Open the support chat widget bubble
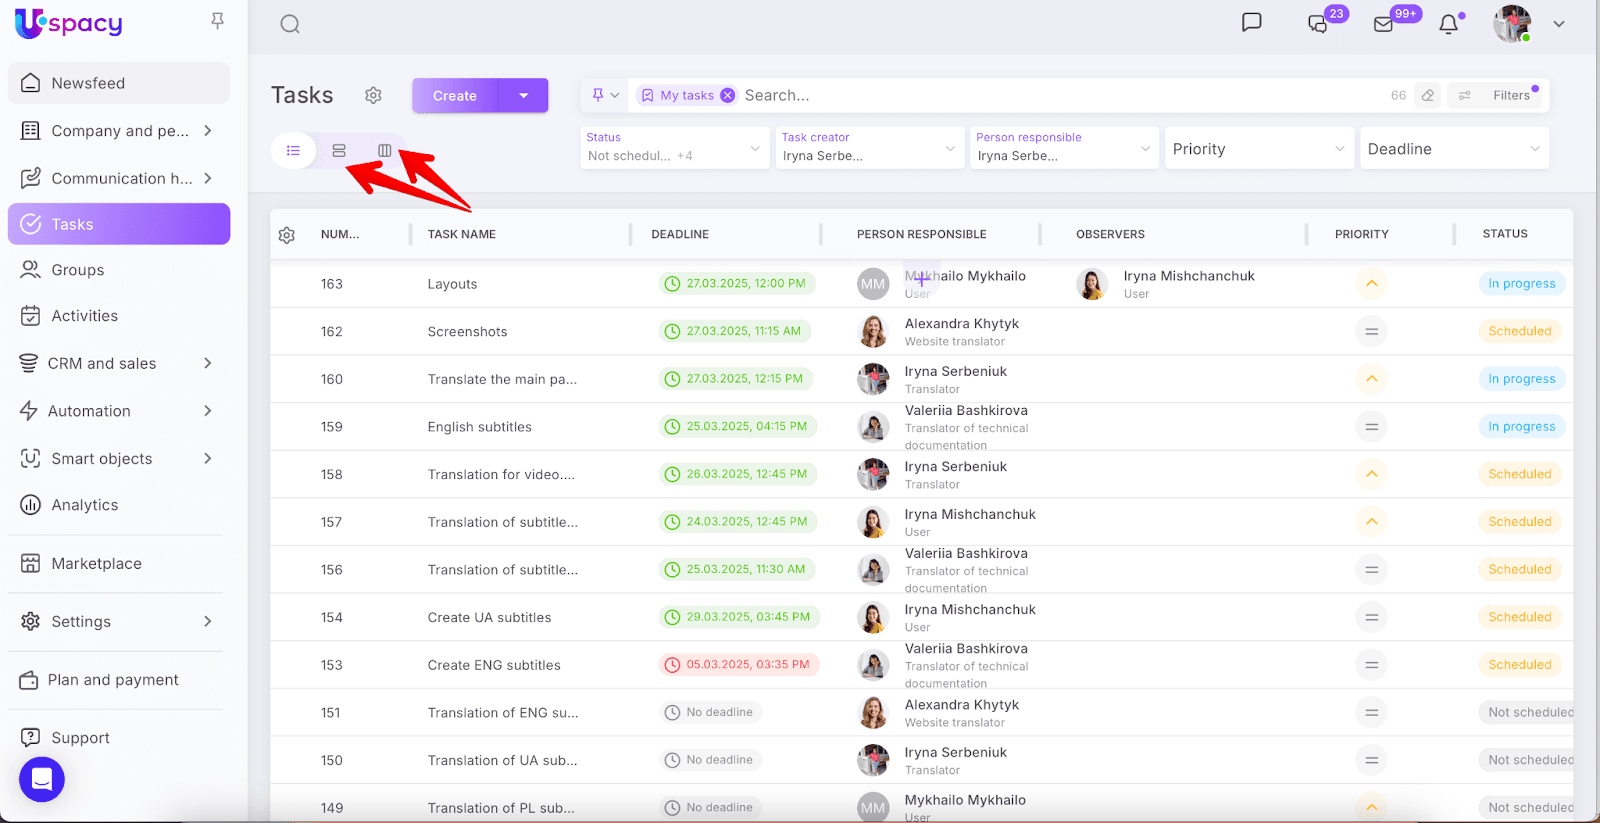Screen dimensions: 1600x823 [x=42, y=779]
